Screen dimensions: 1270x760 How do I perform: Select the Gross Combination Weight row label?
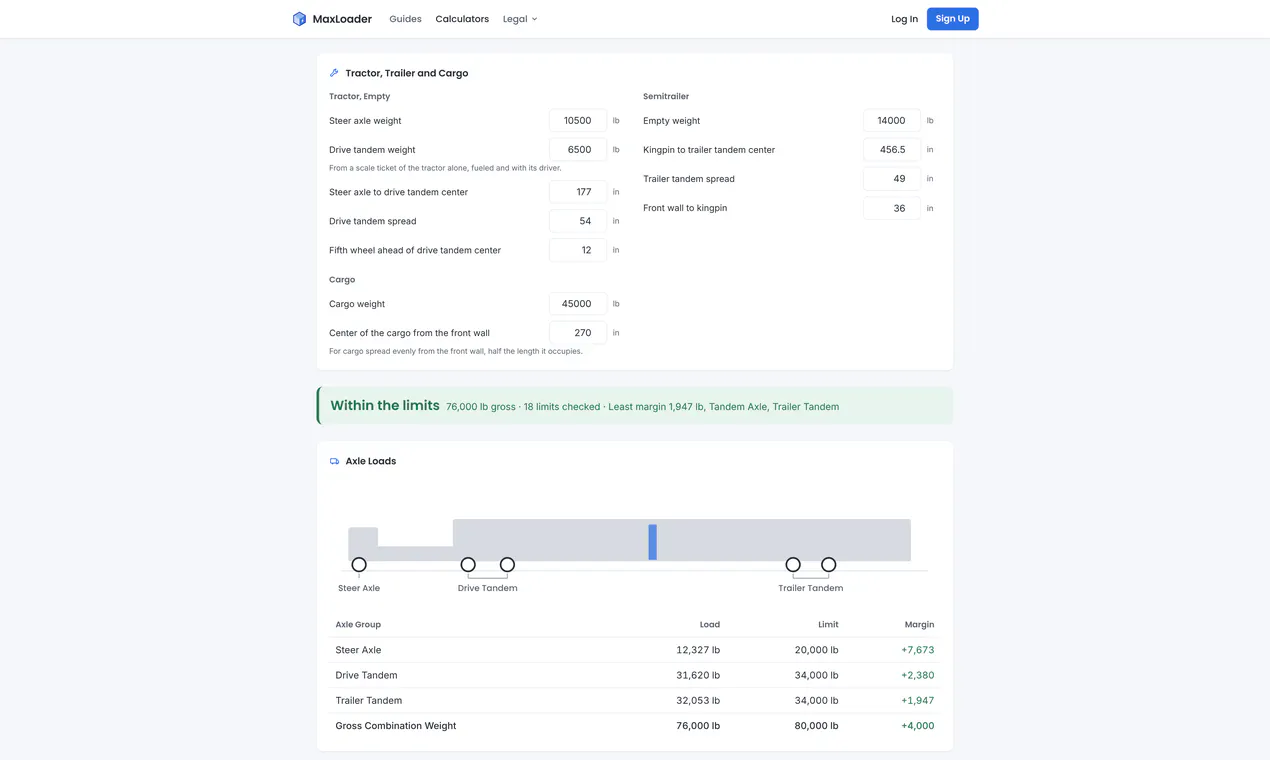(395, 726)
